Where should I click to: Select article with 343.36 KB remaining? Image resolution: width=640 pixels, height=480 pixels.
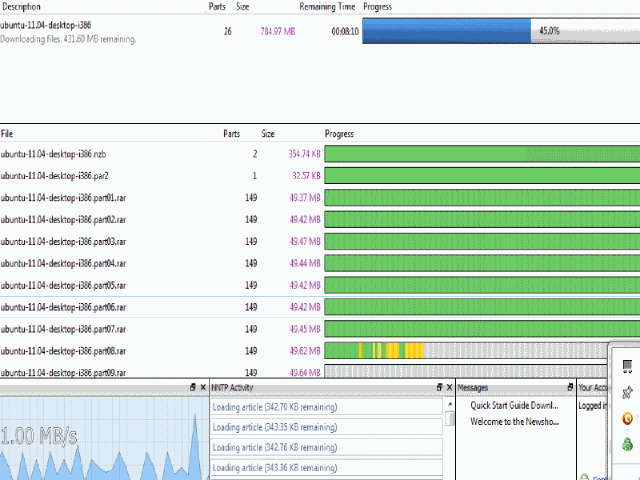[327, 468]
